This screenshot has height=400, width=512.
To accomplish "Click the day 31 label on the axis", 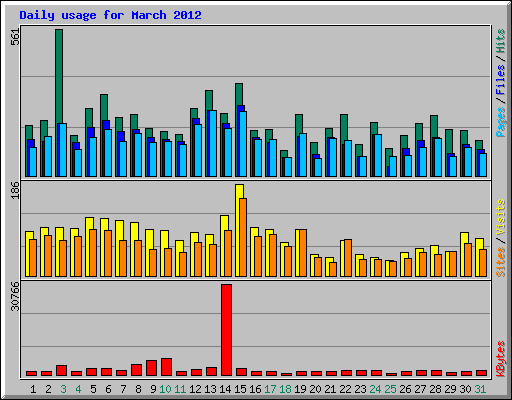I will 480,389.
